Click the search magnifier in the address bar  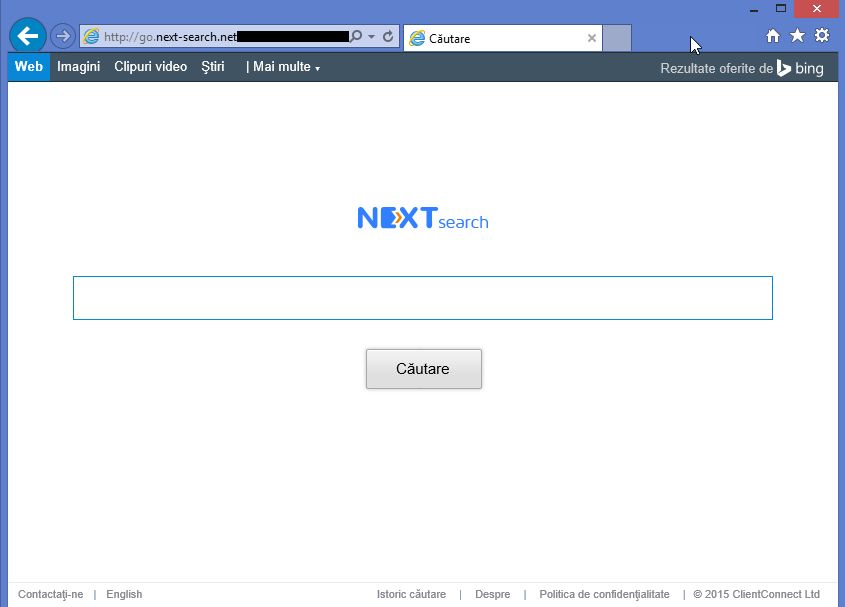coord(355,35)
